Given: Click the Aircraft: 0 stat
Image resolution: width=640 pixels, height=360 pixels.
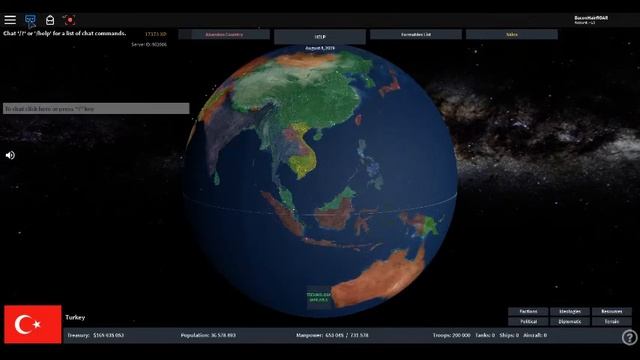Looking at the screenshot, I should (x=535, y=335).
